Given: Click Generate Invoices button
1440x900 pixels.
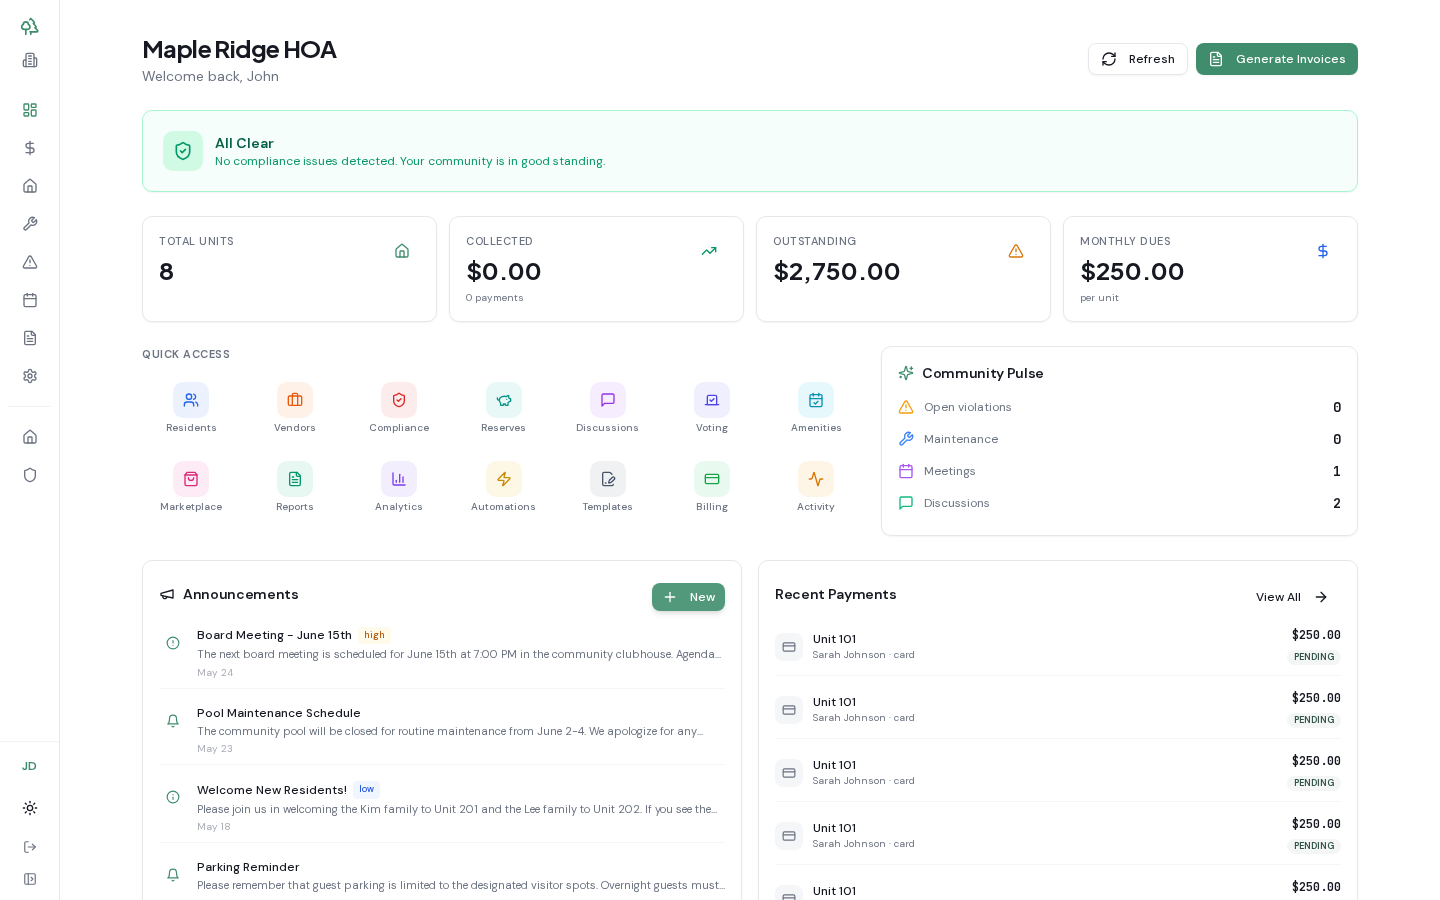Looking at the screenshot, I should [x=1277, y=59].
